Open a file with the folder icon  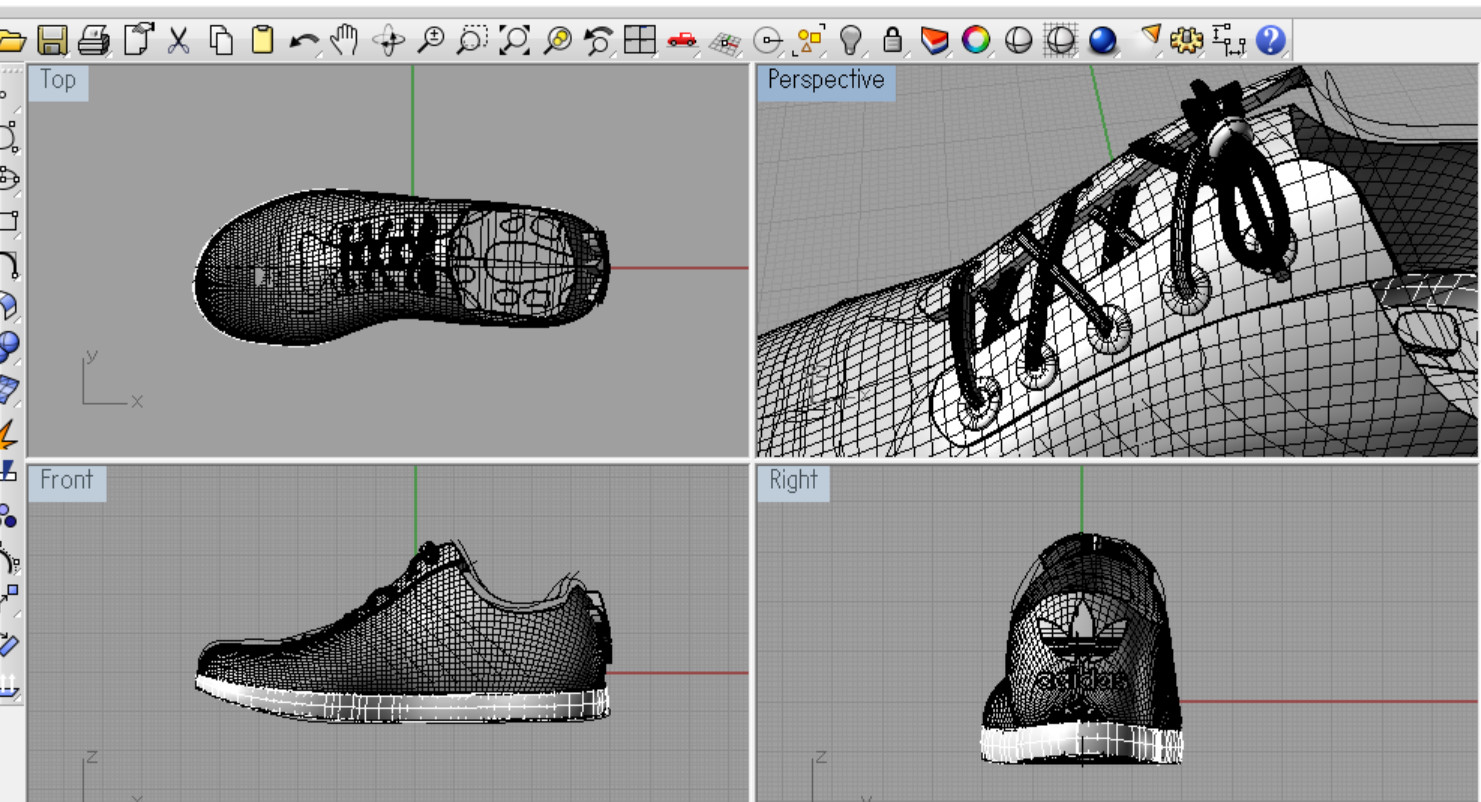[x=11, y=40]
